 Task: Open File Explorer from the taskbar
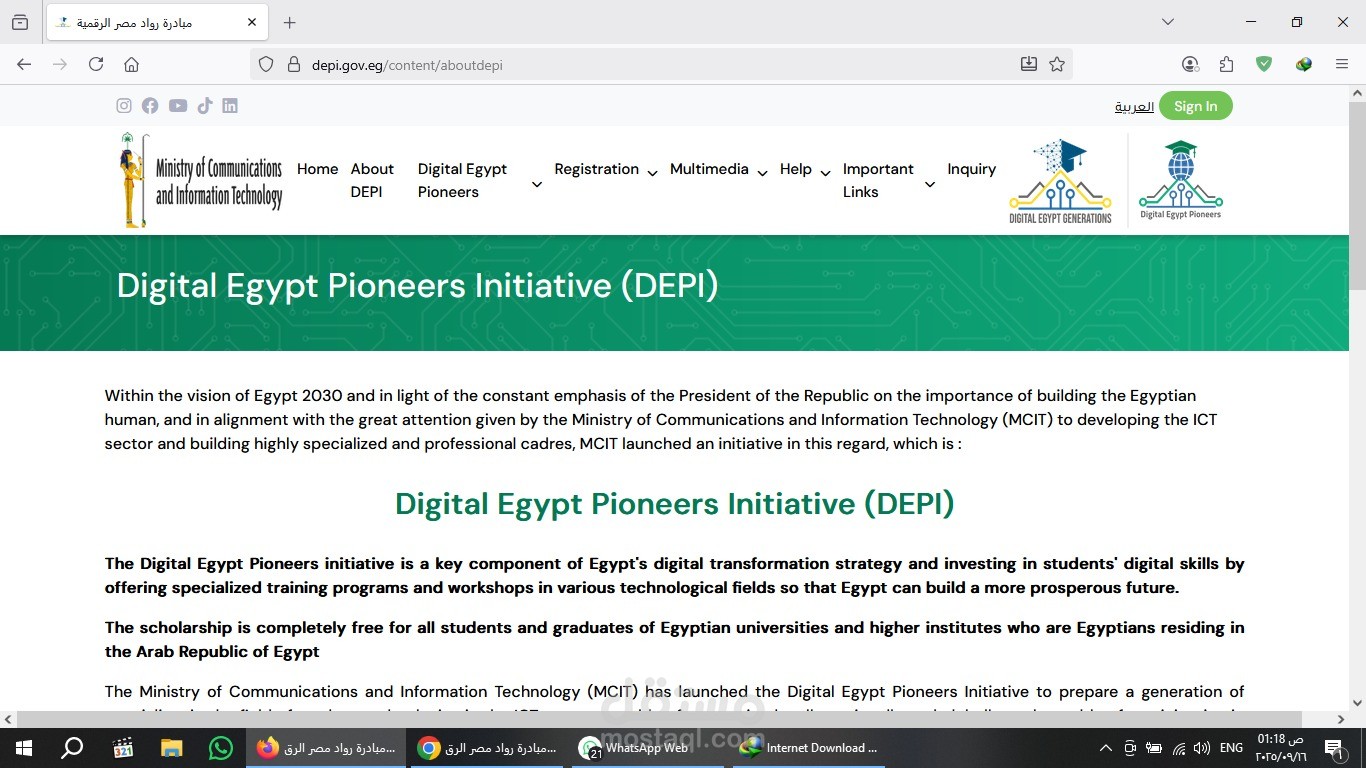pos(172,748)
